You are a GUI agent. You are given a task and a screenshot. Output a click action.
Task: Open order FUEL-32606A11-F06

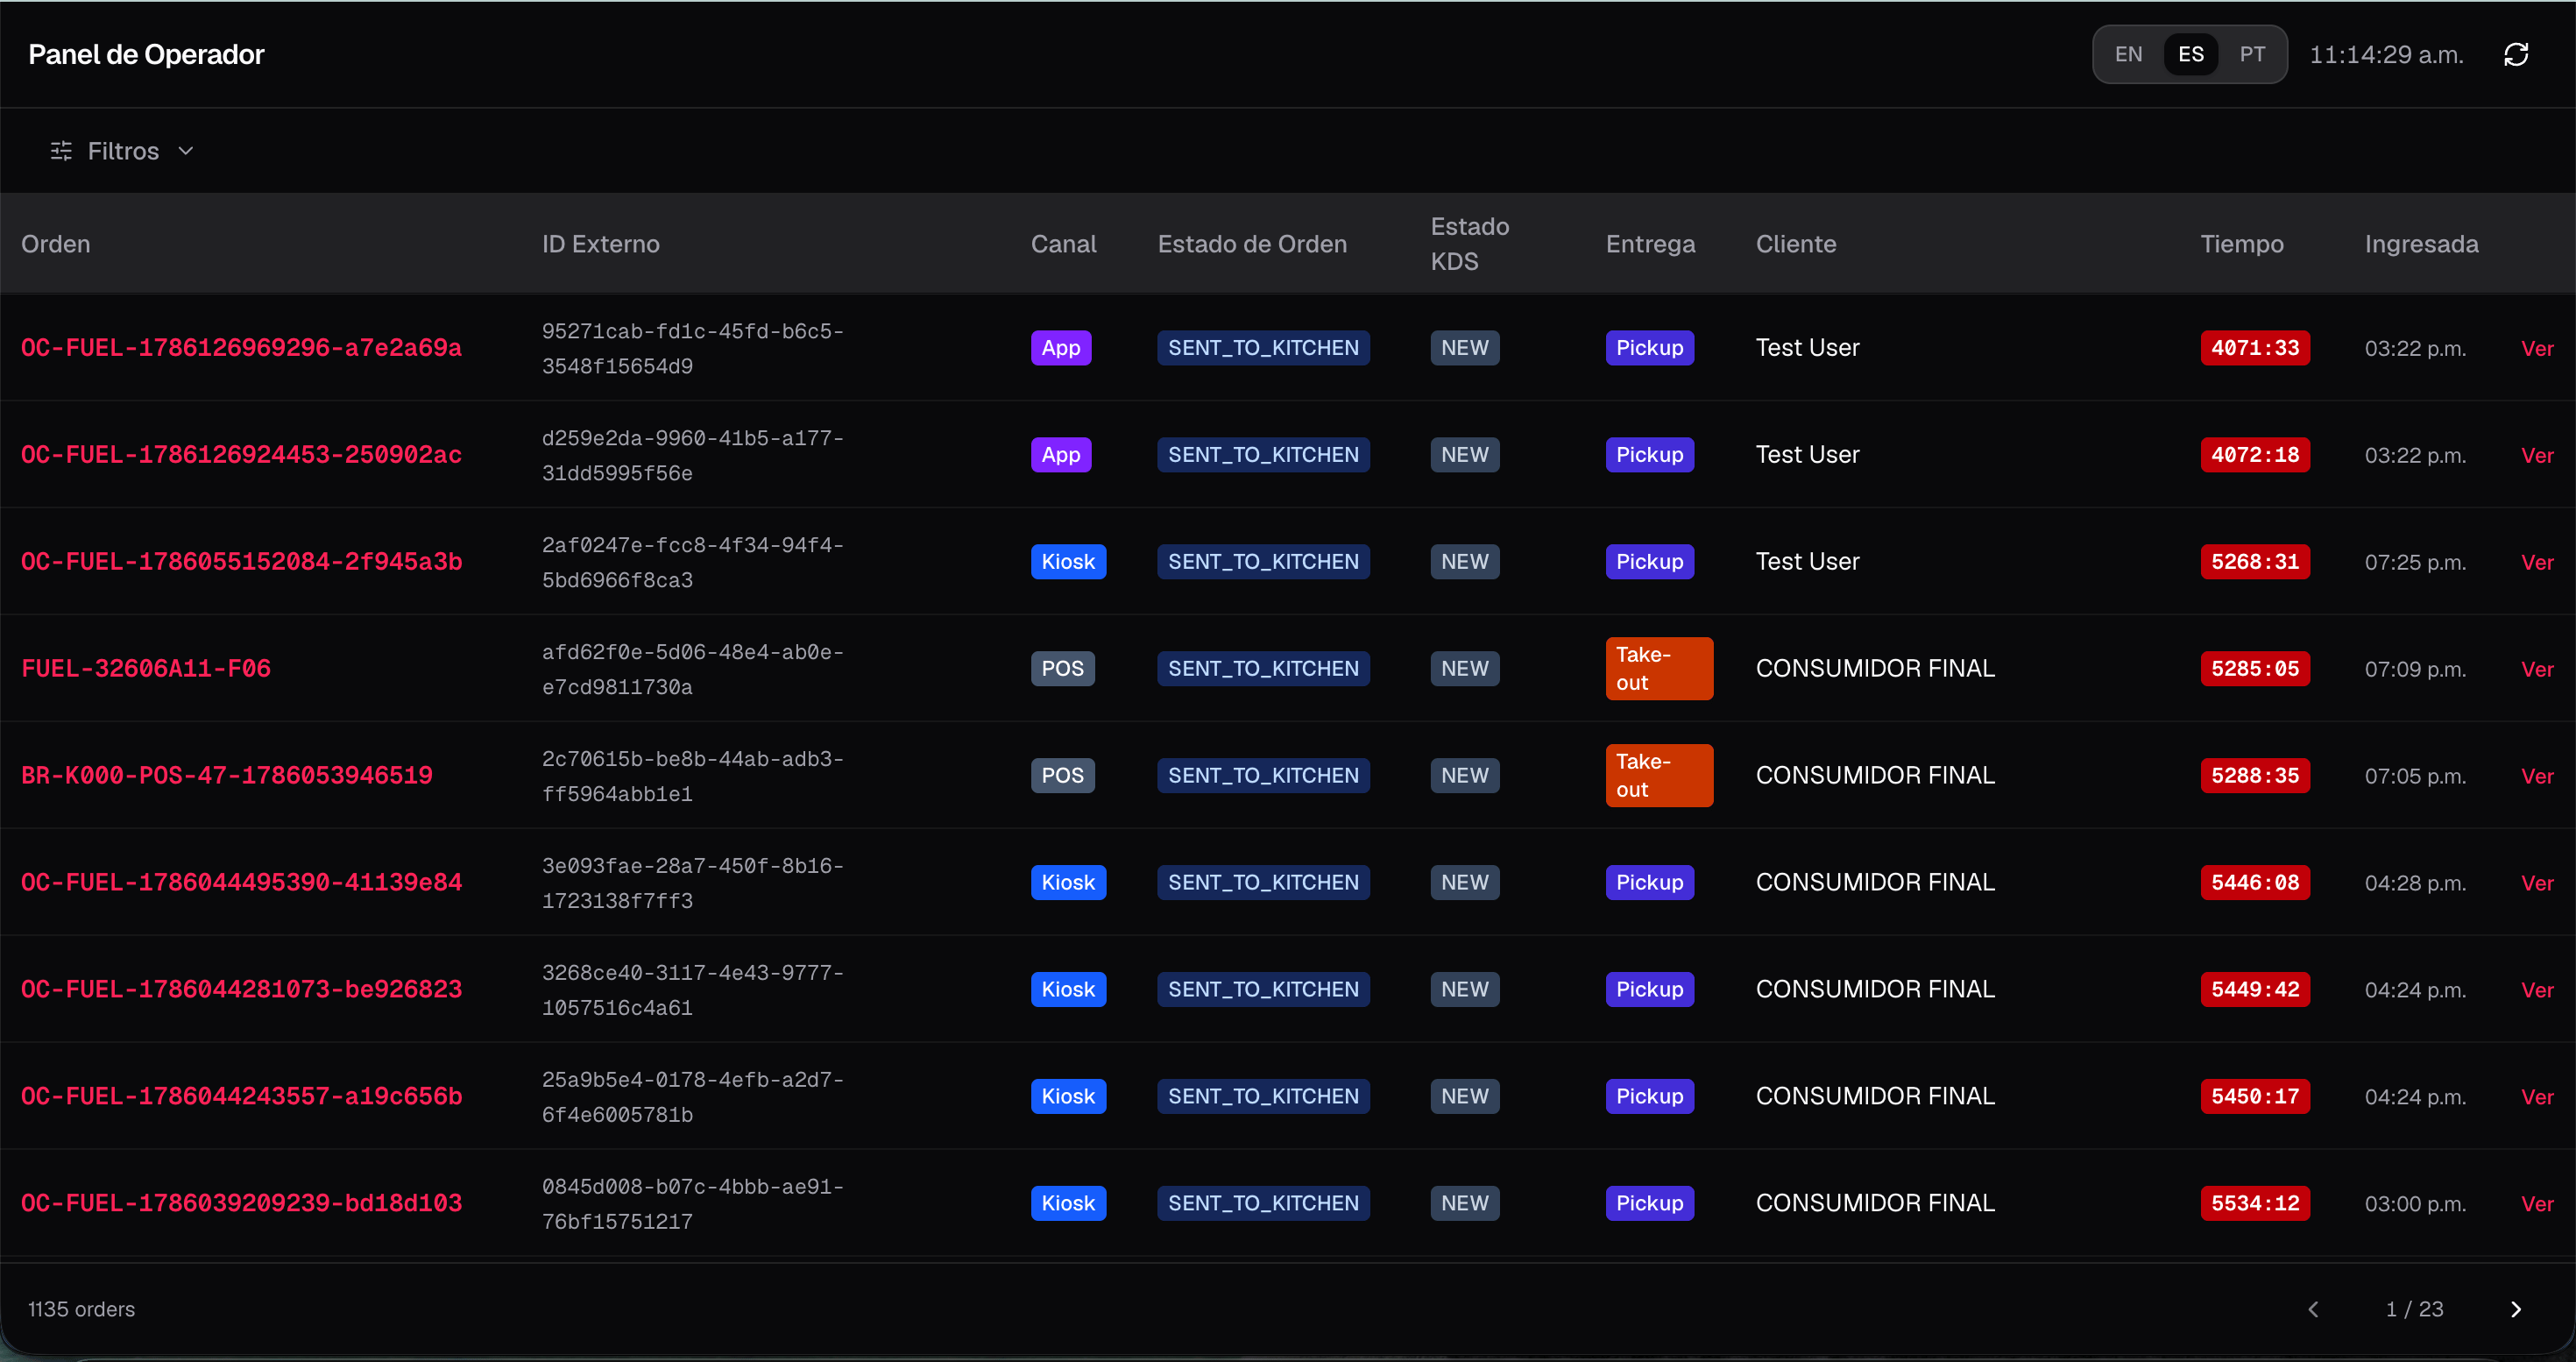click(146, 669)
